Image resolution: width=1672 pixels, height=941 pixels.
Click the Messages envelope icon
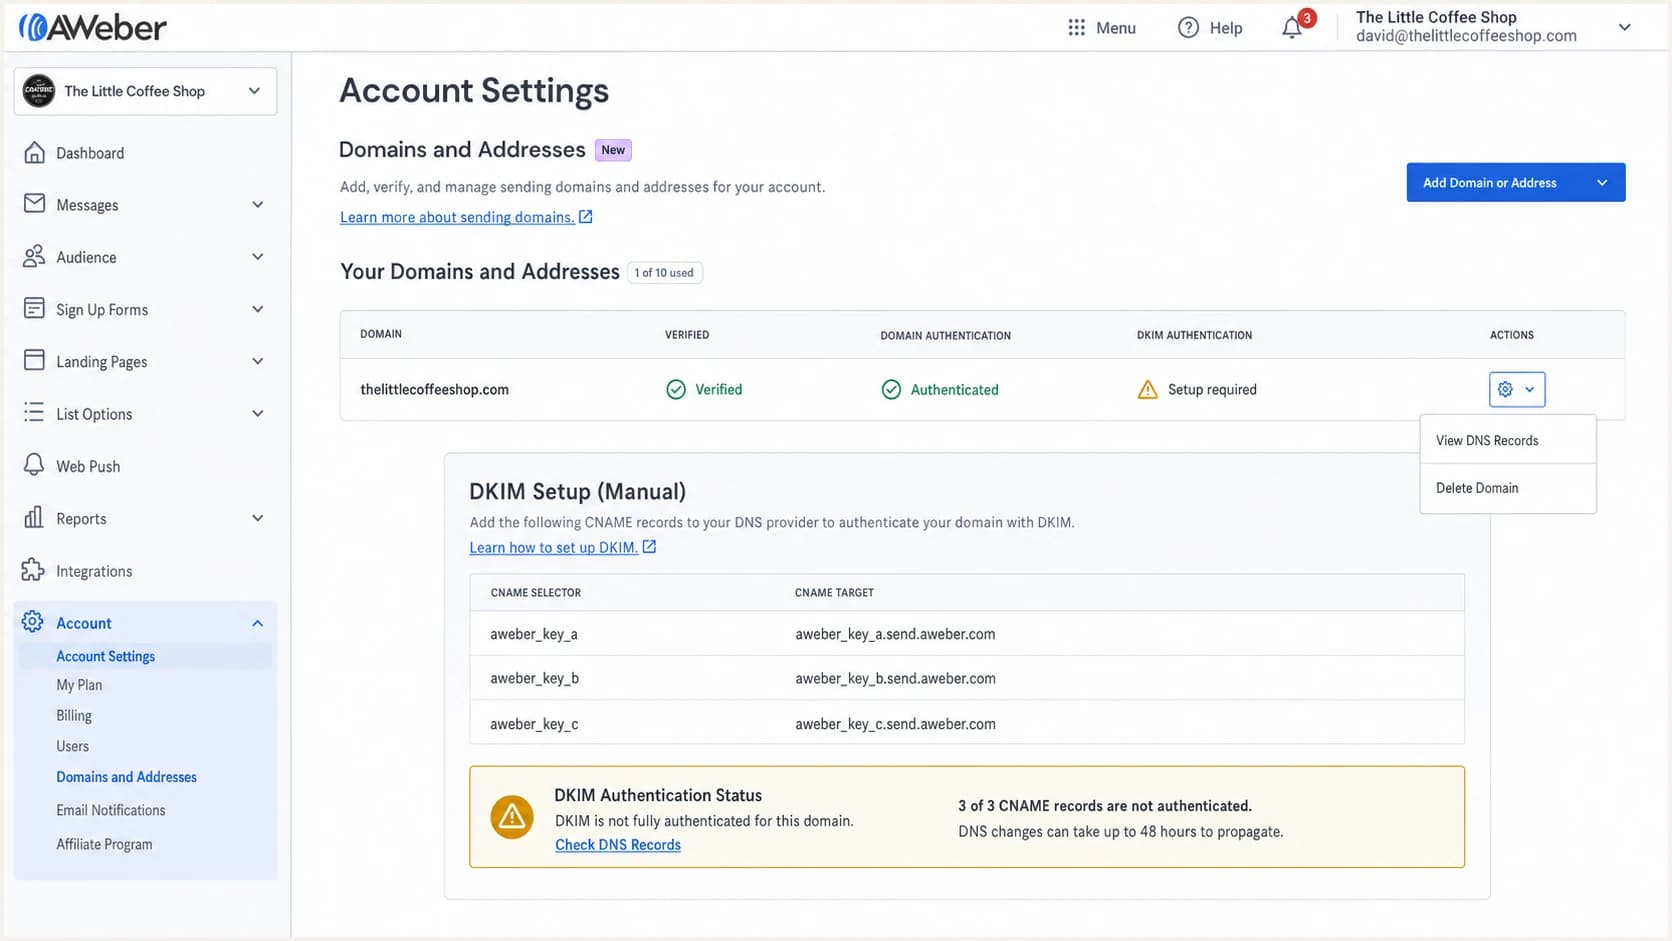(x=34, y=203)
